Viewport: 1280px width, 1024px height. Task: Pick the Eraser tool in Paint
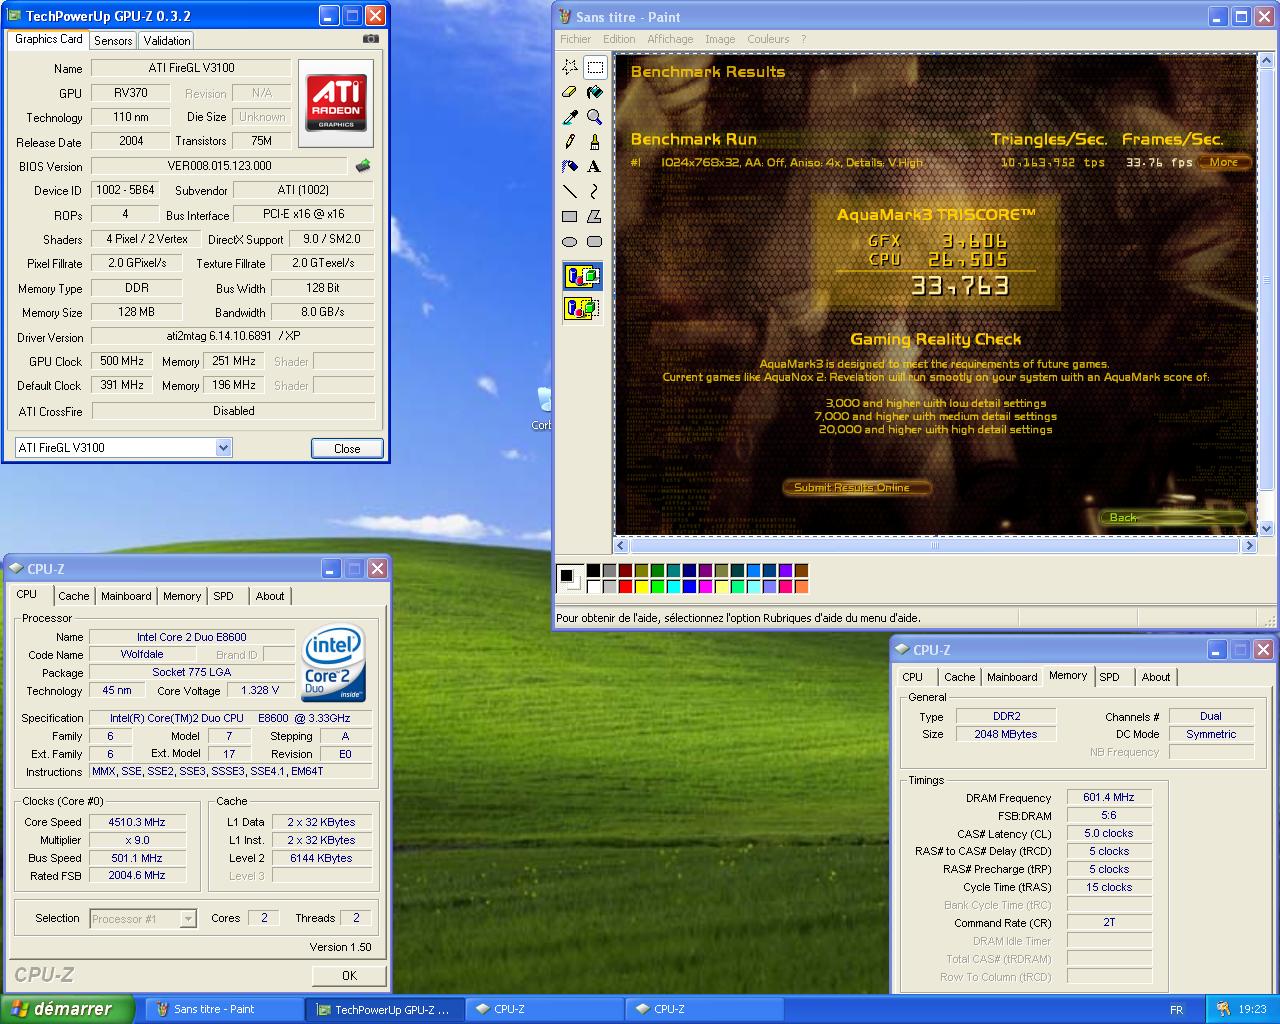[x=570, y=92]
